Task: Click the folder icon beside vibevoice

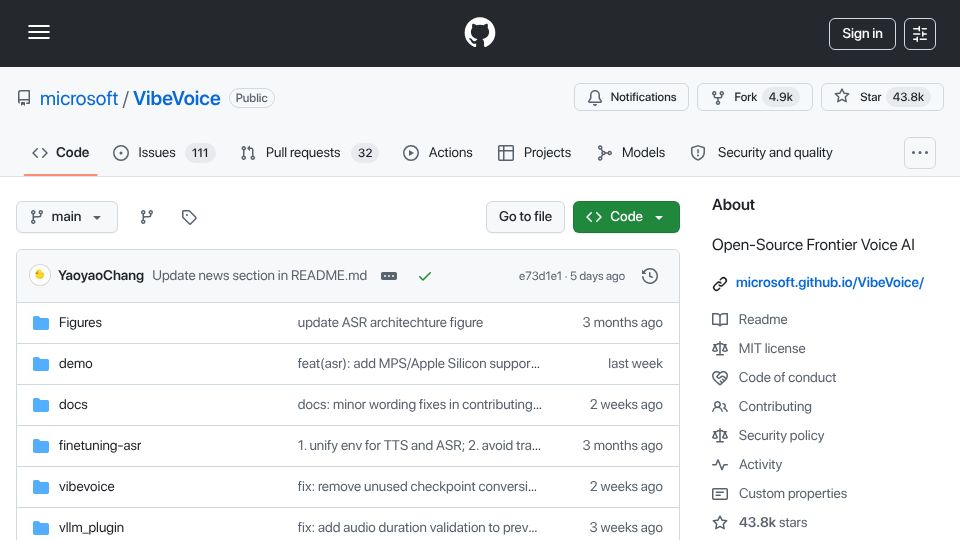Action: [x=41, y=487]
